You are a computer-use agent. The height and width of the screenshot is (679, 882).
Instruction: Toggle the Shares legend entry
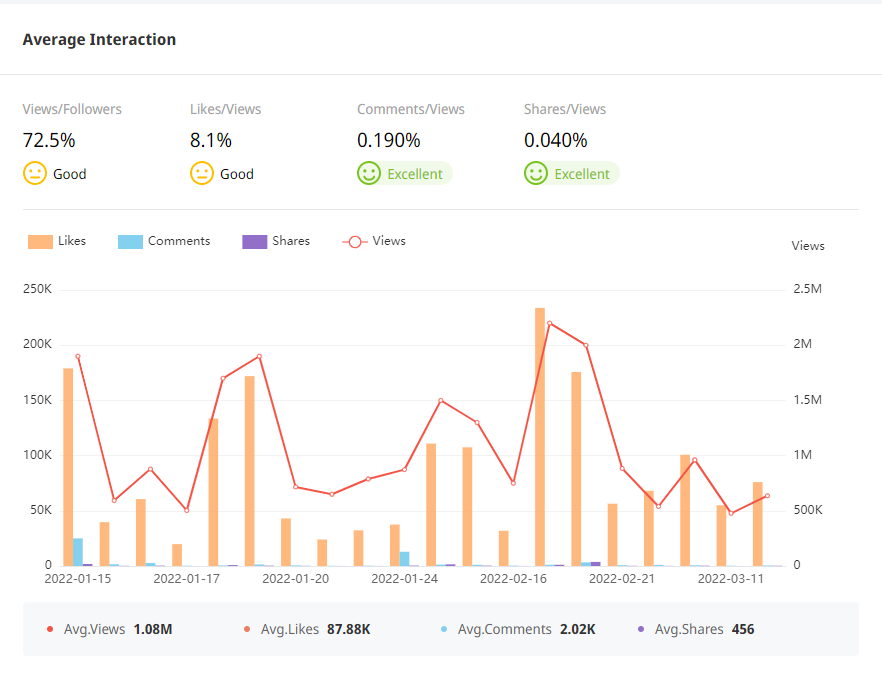coord(276,241)
